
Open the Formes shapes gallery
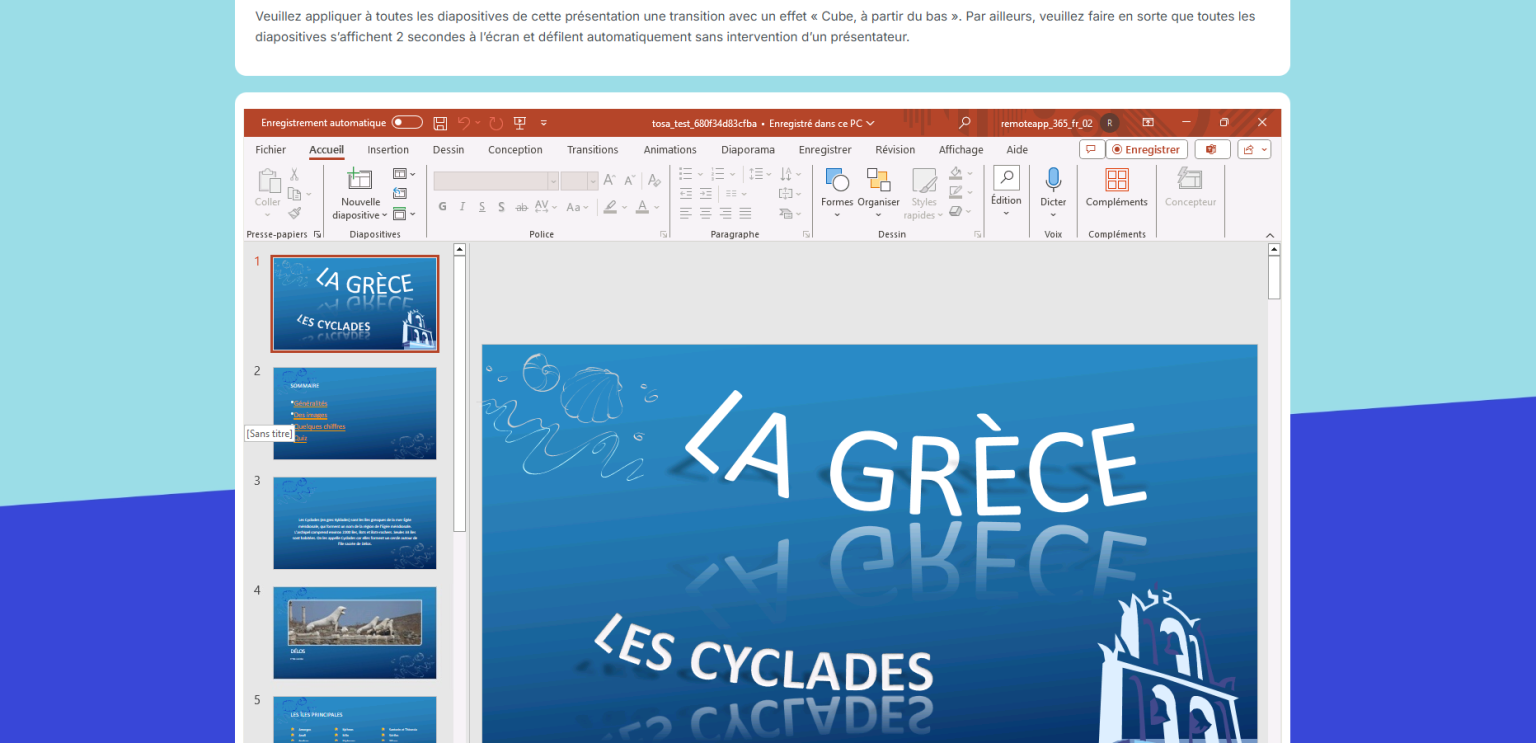(837, 181)
